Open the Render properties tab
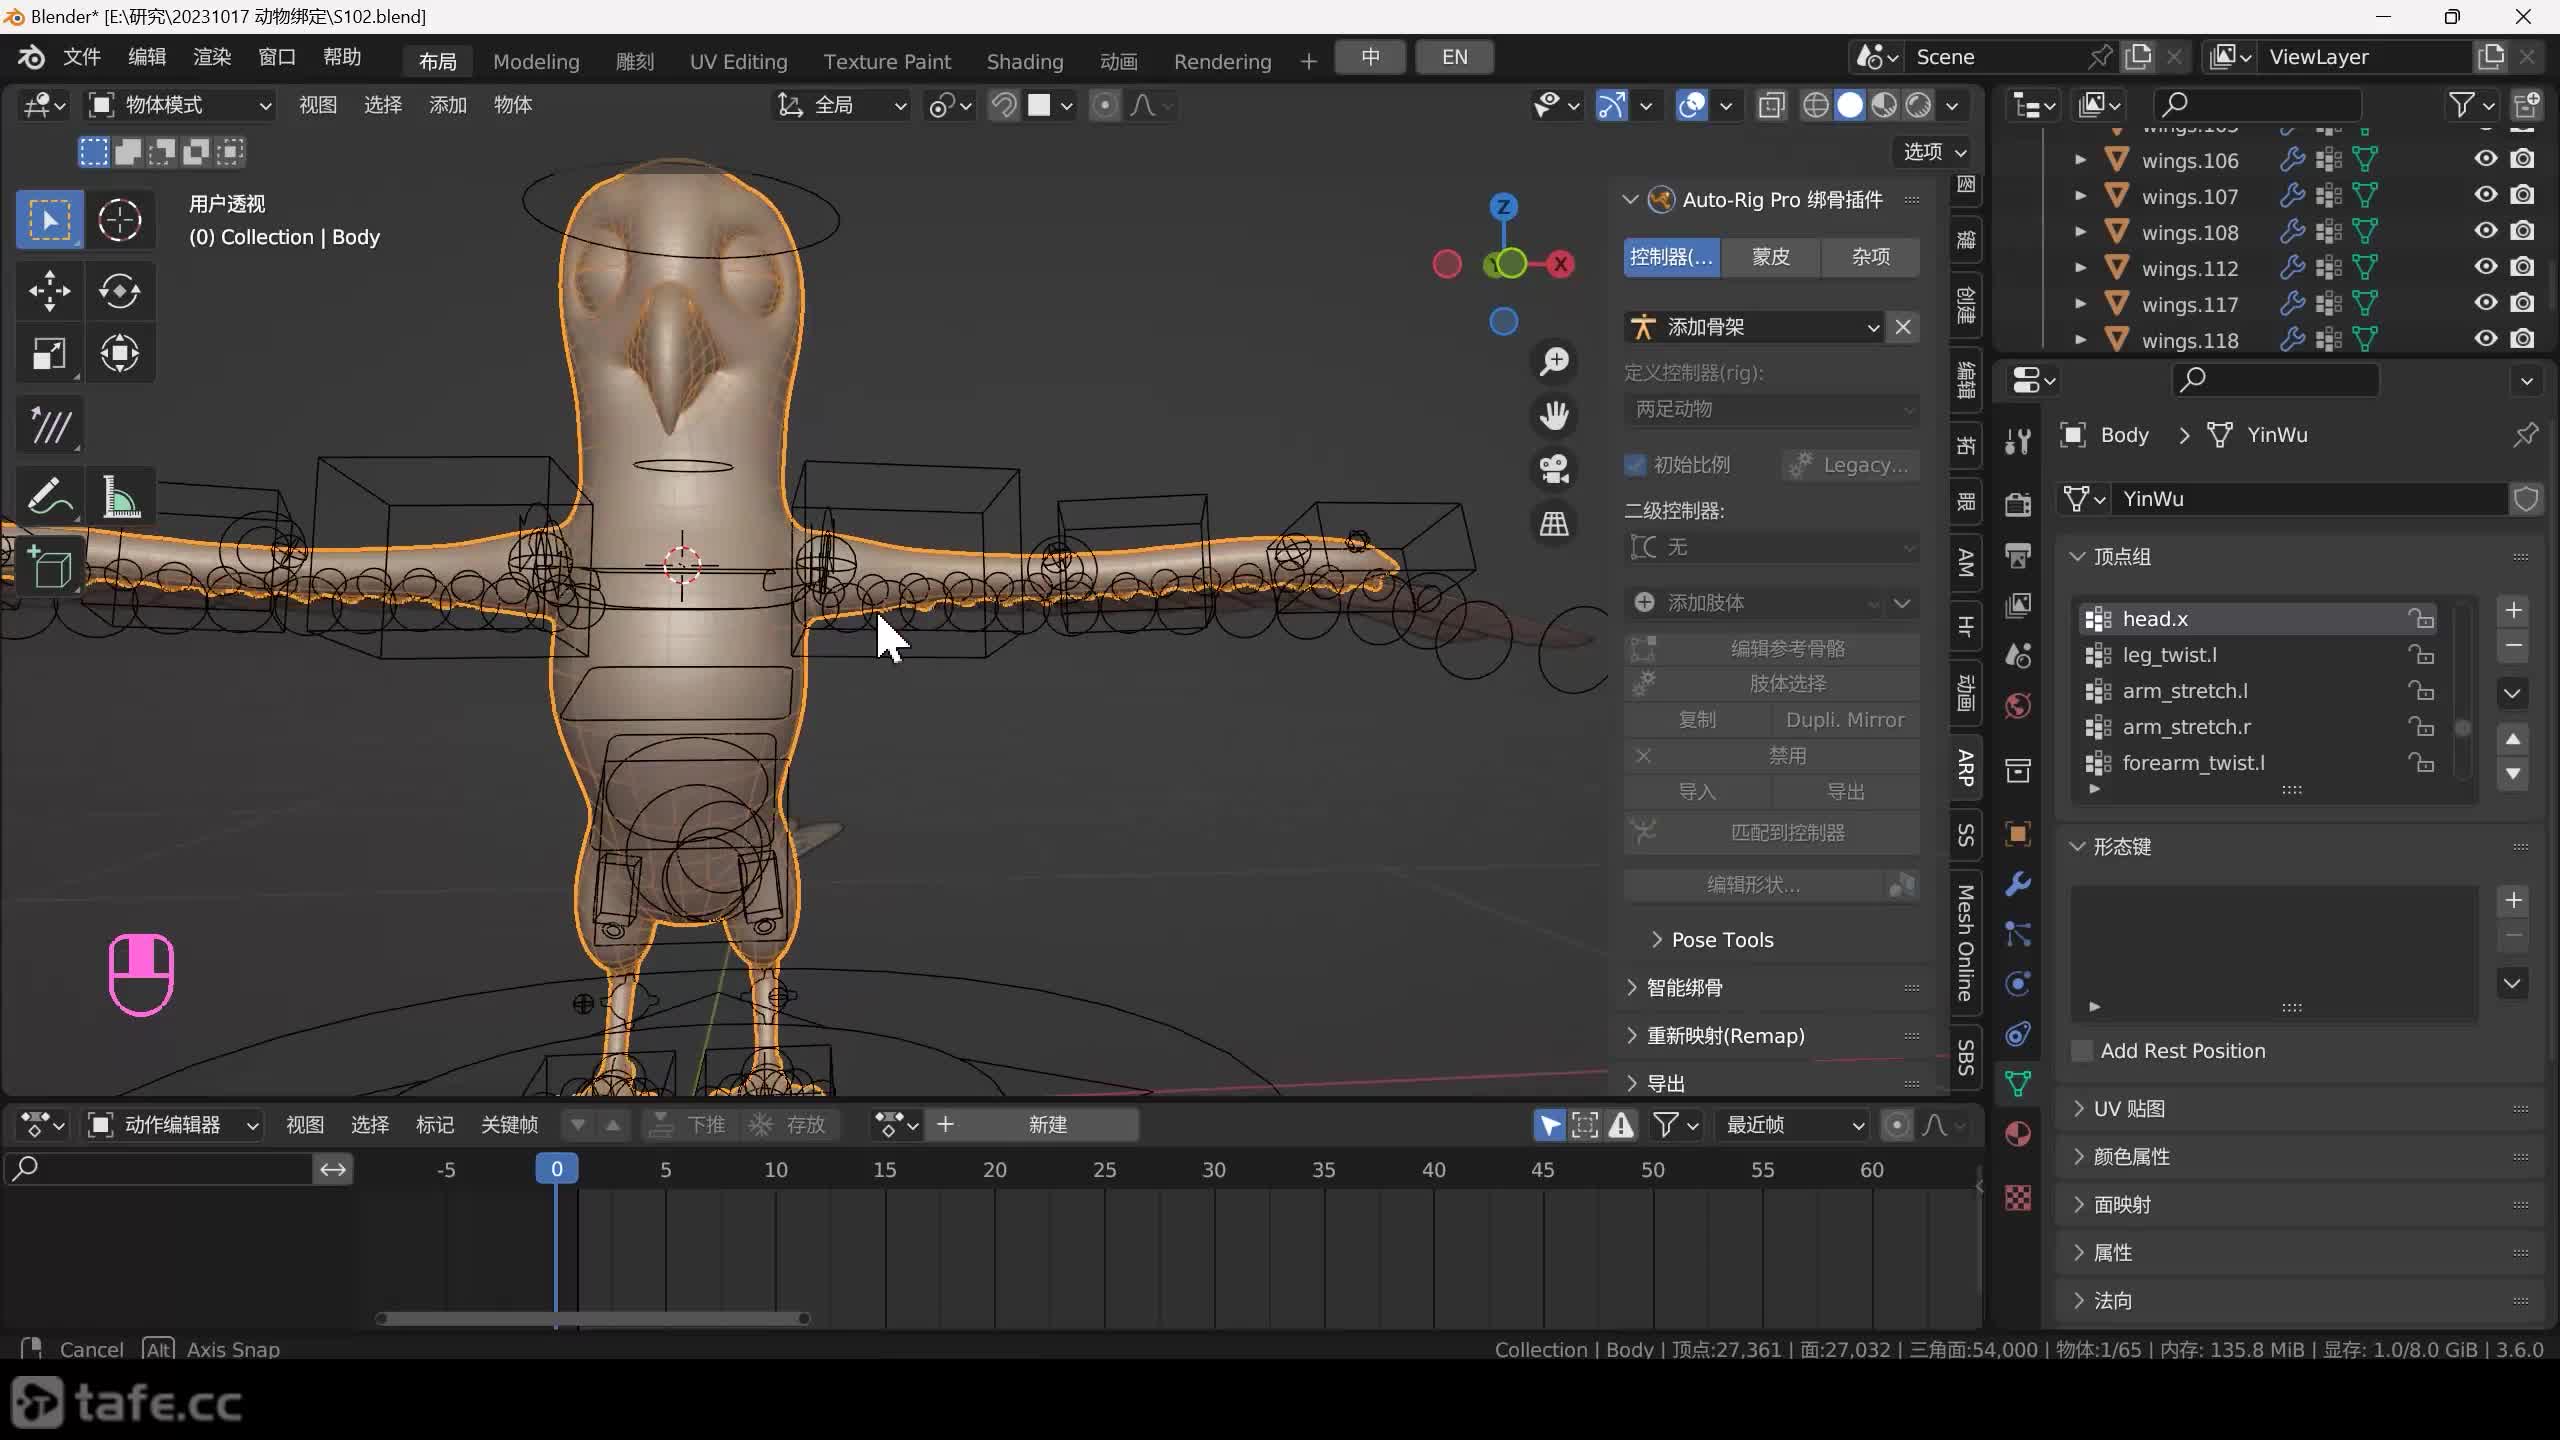This screenshot has width=2560, height=1440. (x=2018, y=504)
